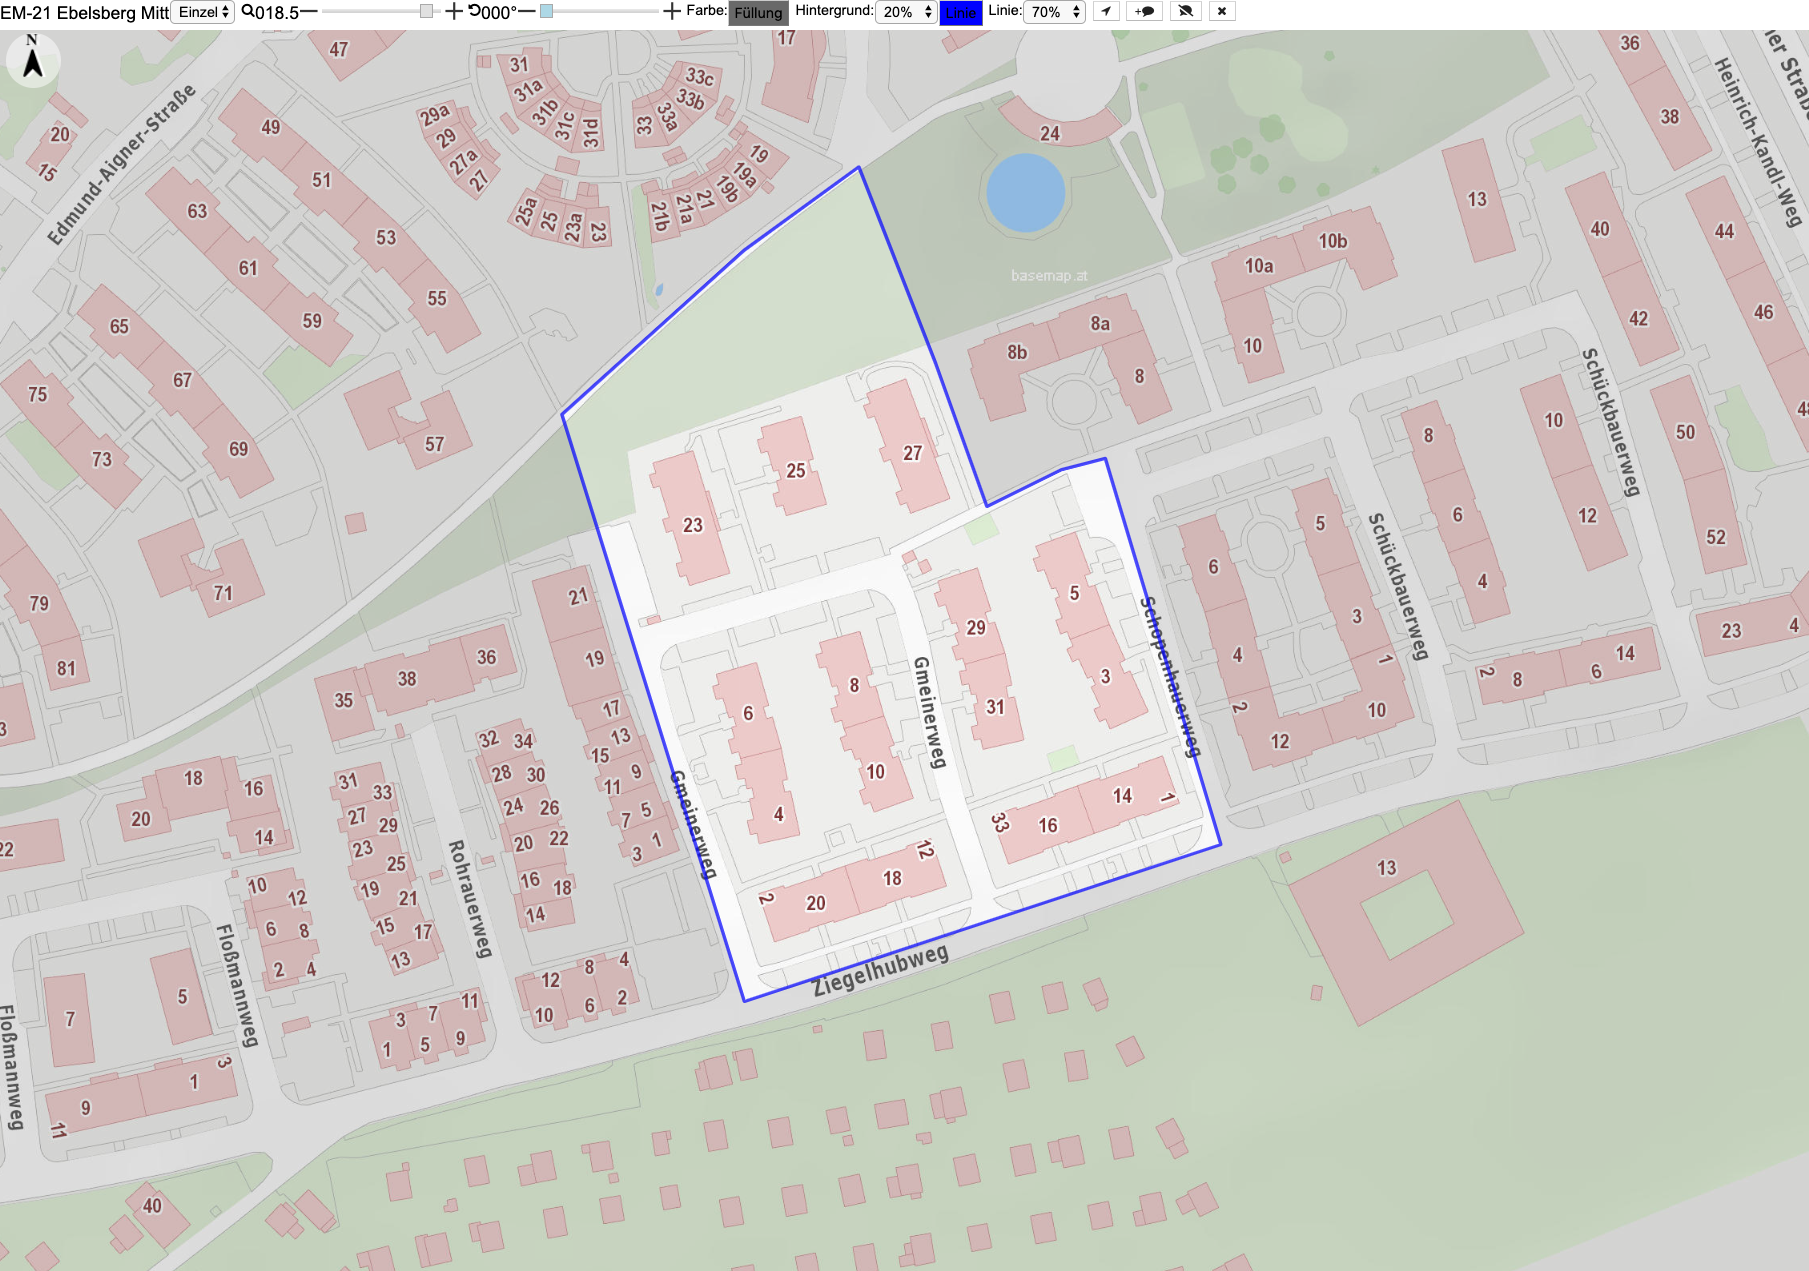Open the Linie 70% opacity dropdown
Screen dimensions: 1809x1271
point(1054,12)
